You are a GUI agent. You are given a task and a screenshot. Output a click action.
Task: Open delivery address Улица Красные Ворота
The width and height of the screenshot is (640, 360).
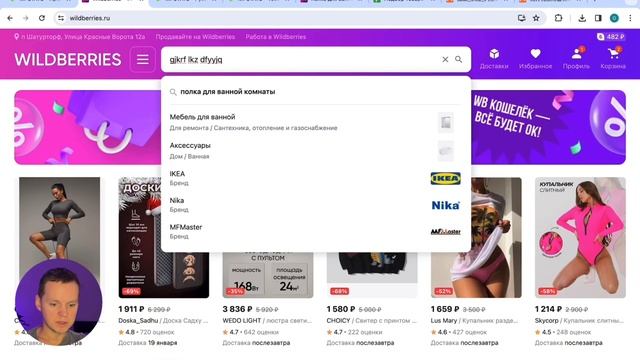(x=80, y=37)
